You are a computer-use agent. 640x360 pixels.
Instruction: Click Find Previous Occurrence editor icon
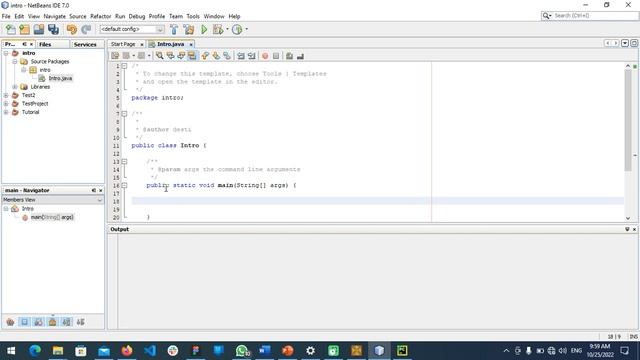[171, 56]
